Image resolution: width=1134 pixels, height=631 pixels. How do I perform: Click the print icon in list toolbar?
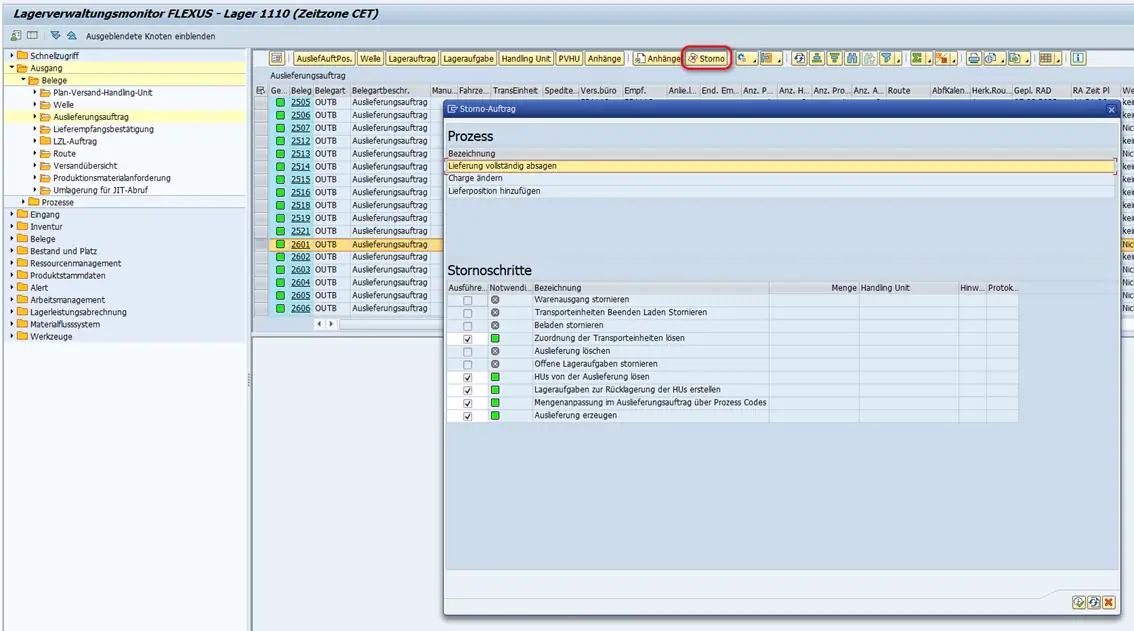pos(973,59)
